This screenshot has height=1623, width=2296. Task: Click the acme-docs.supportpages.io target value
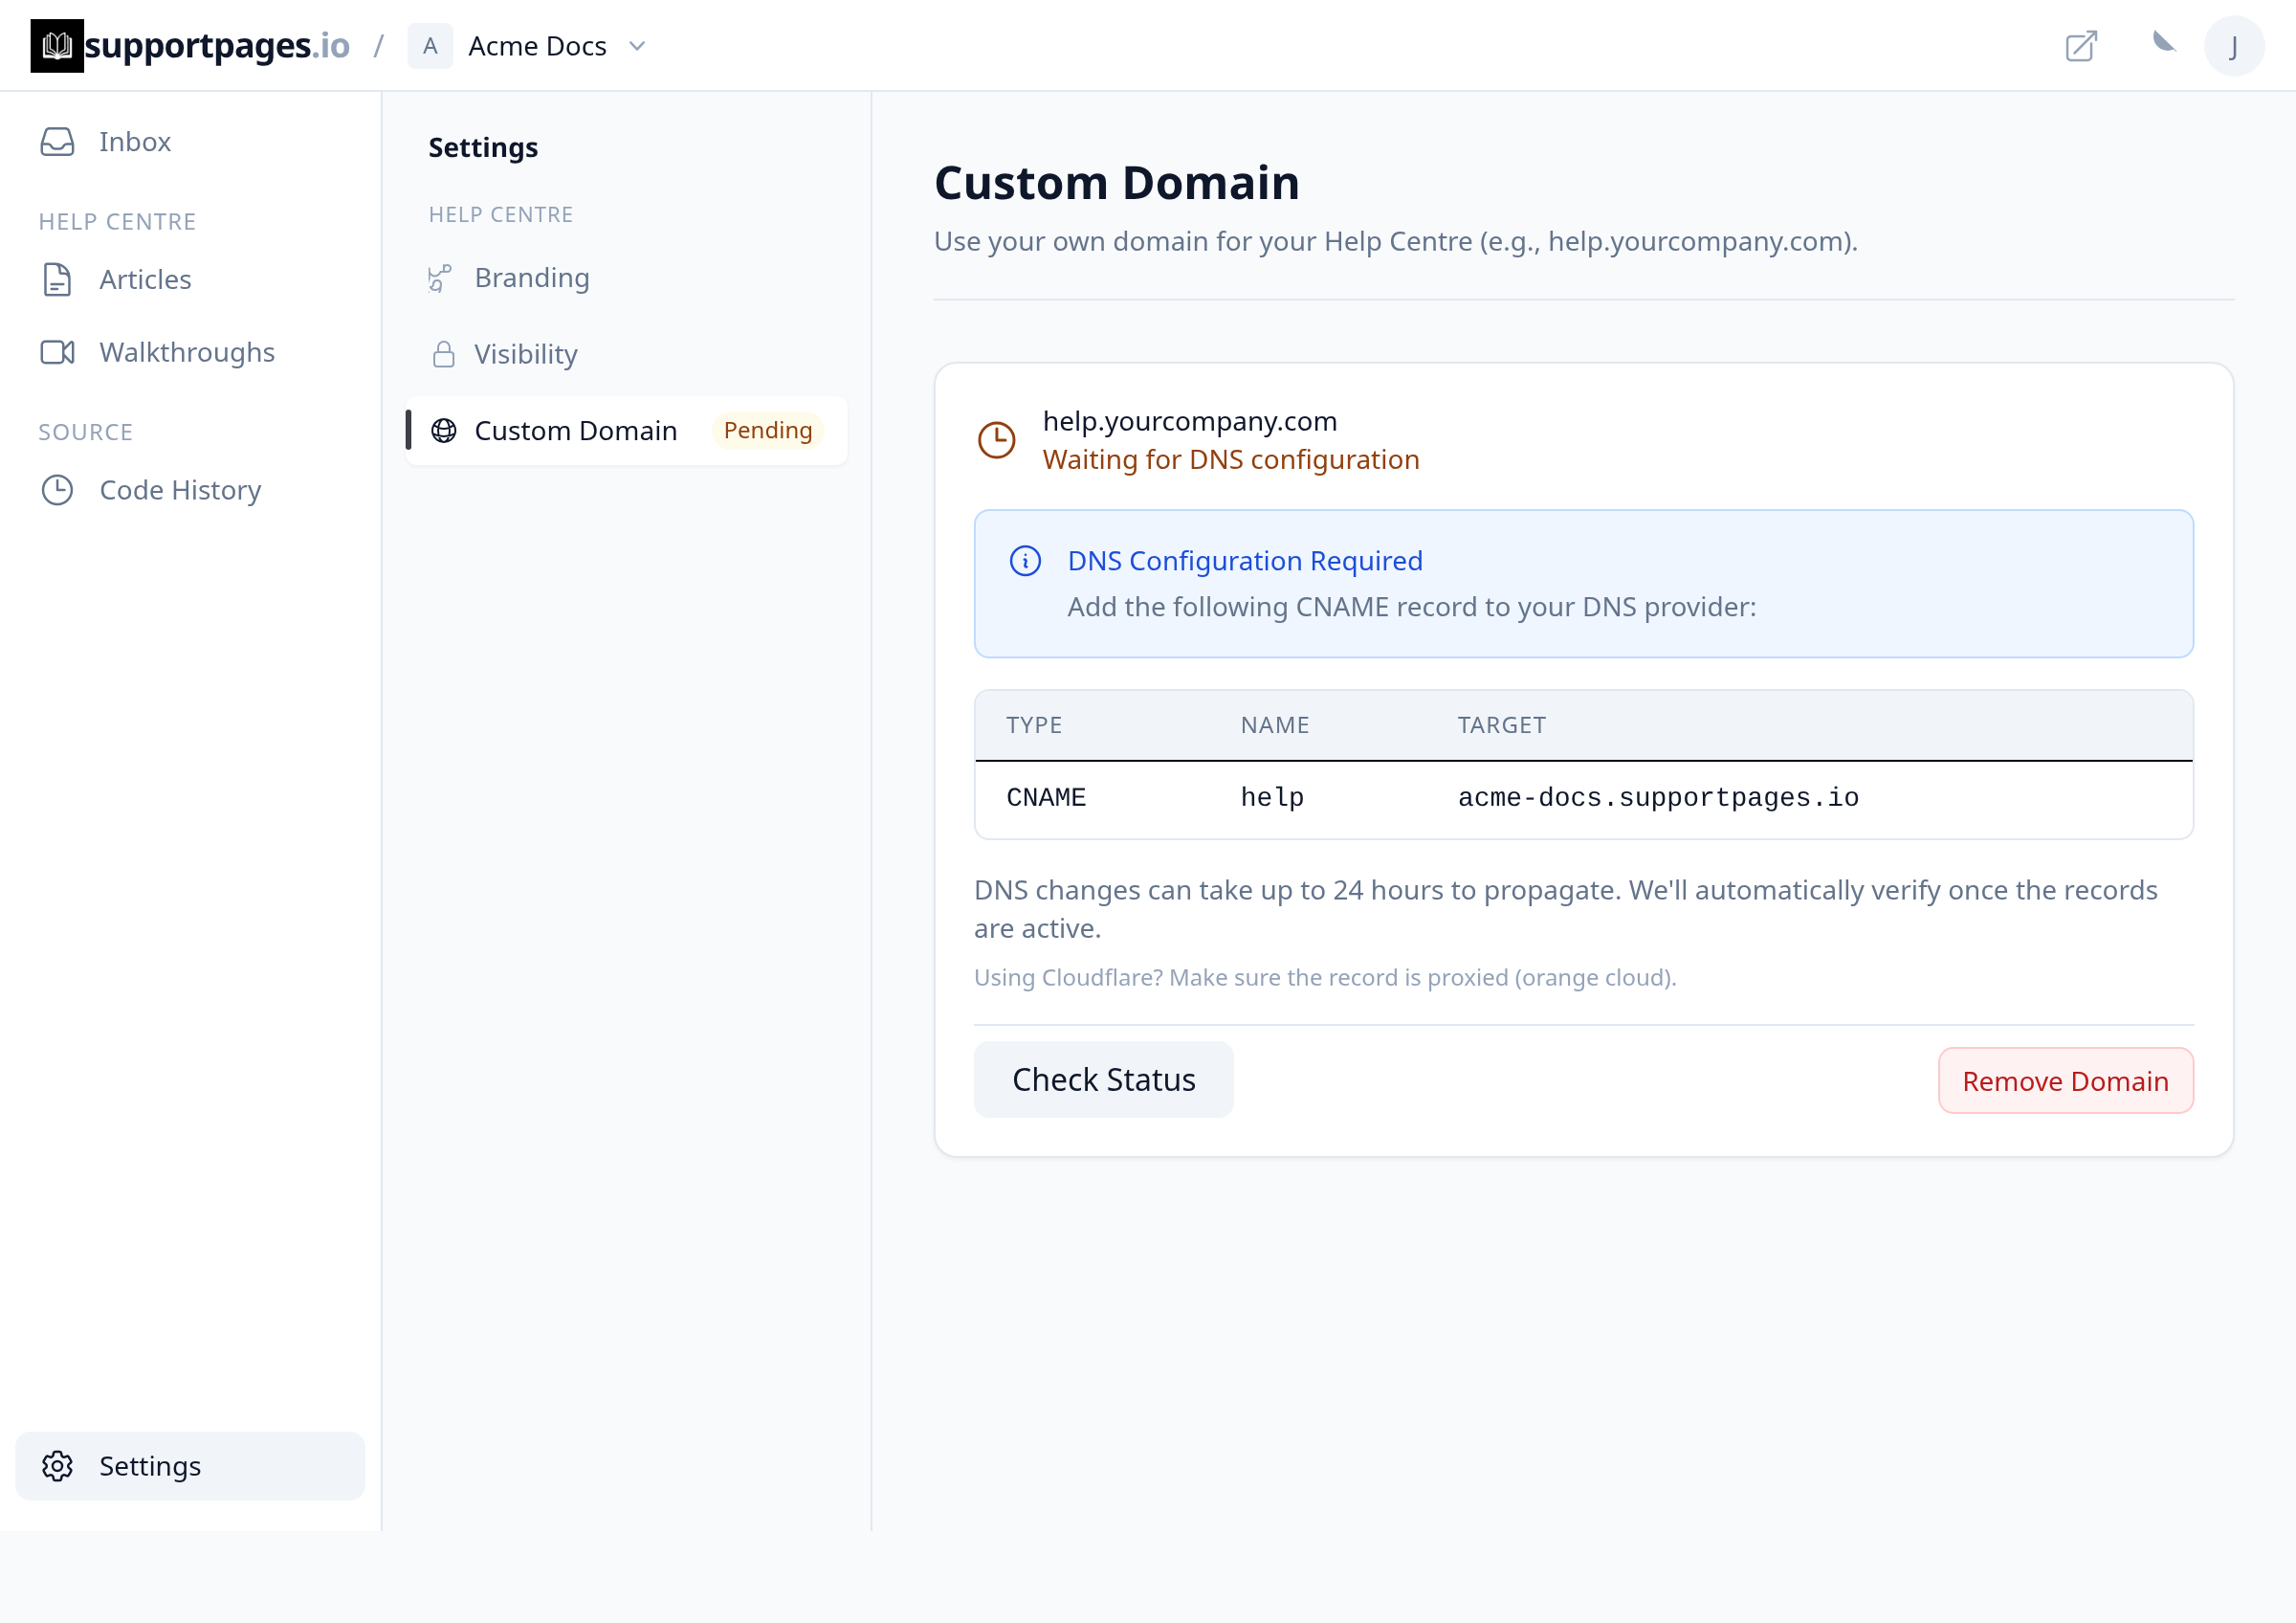point(1658,798)
